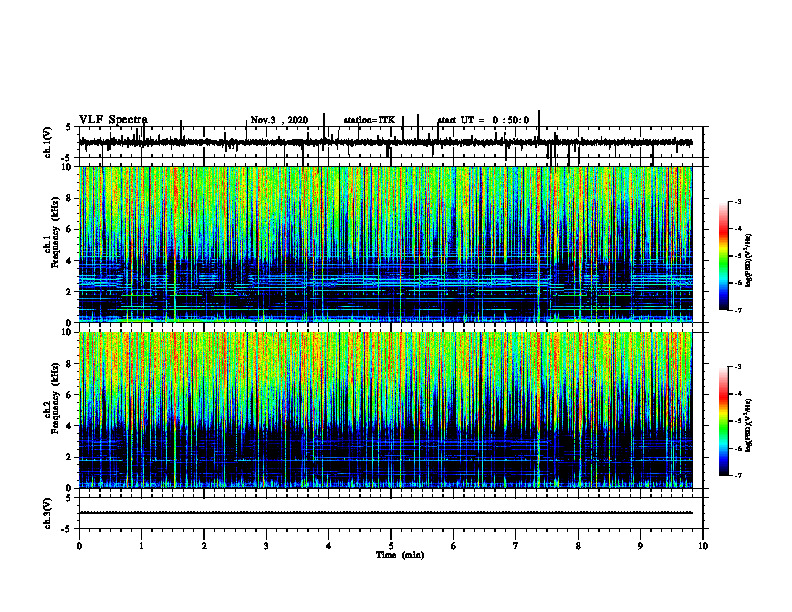Click the '-7' value on the ch.1 color bar
Screen dimensions: 792x612
point(737,310)
